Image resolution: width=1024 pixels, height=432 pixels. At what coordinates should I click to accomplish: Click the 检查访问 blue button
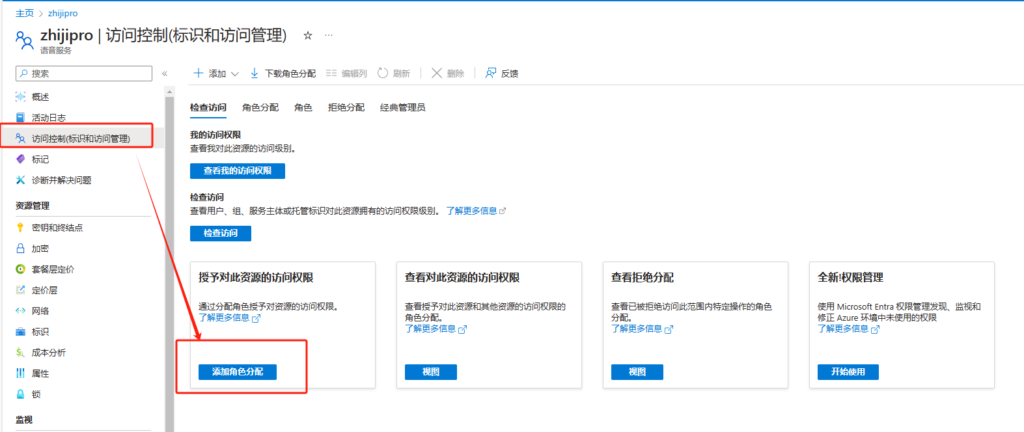coord(221,233)
